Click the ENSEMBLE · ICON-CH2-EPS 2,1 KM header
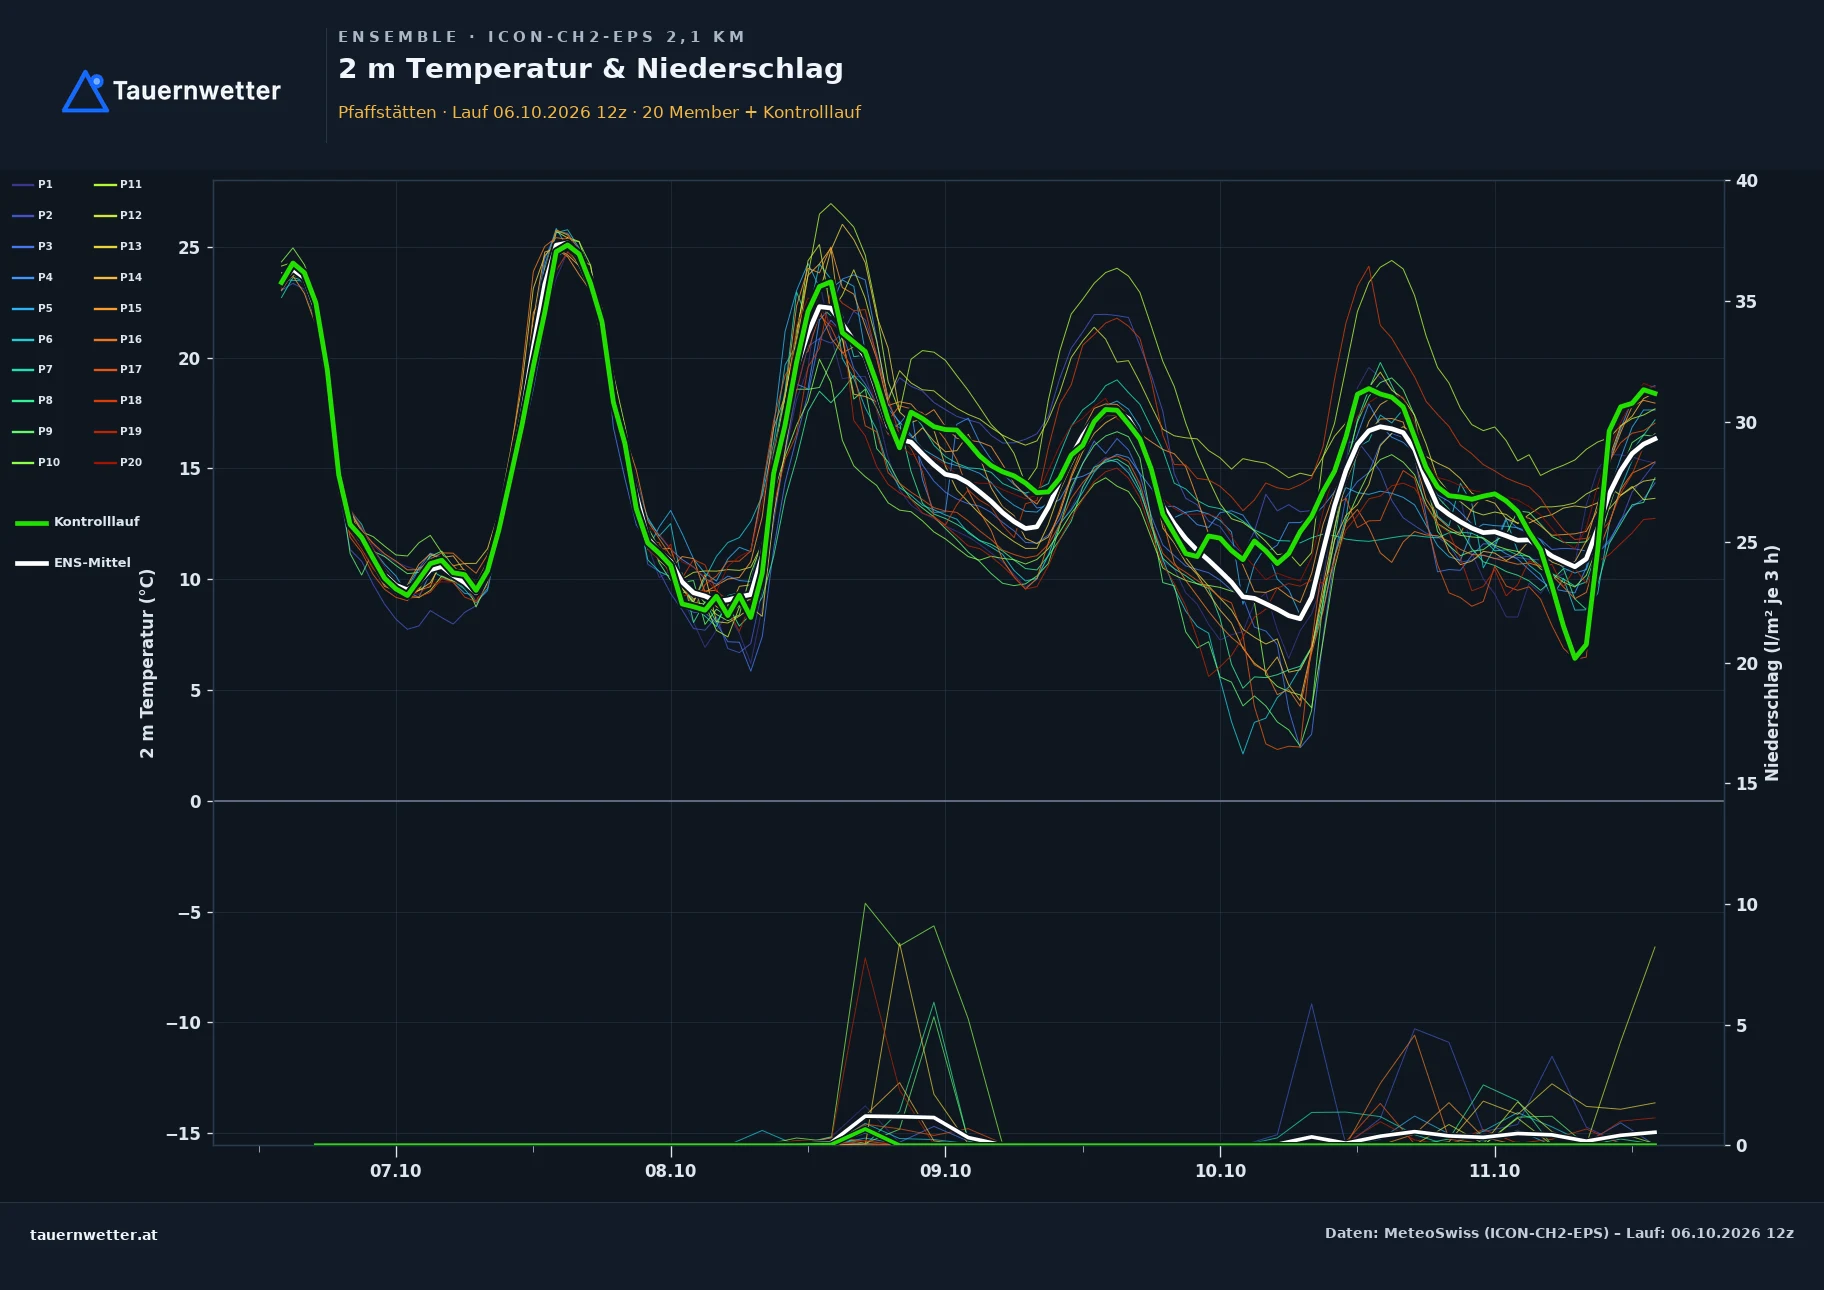This screenshot has height=1290, width=1824. [541, 37]
